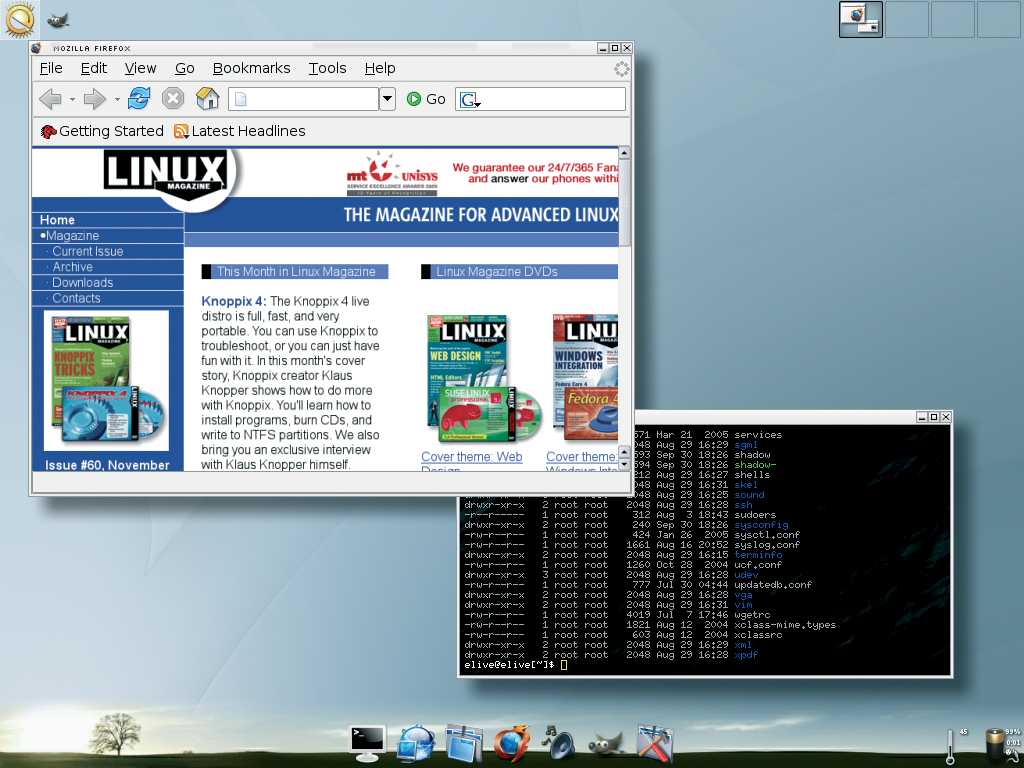Open the audio speaker app in dock
The width and height of the screenshot is (1024, 768).
point(558,743)
